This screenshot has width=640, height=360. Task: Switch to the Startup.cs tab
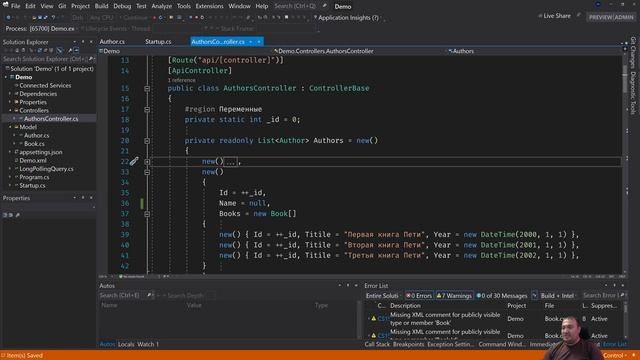click(158, 42)
